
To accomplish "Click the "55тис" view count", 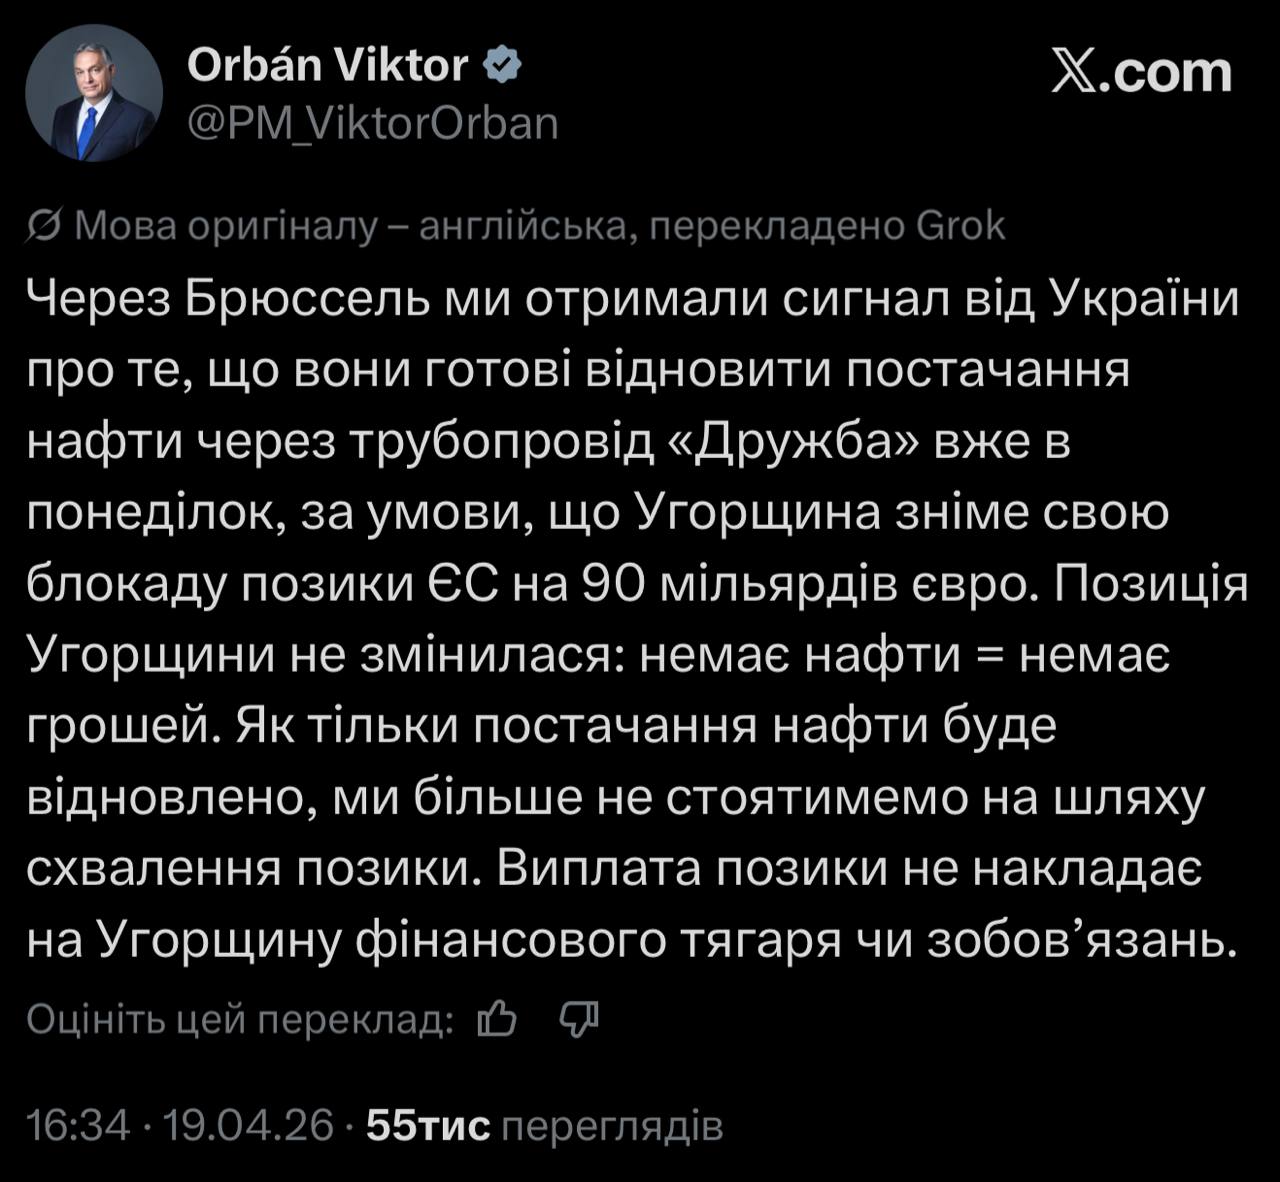I will [428, 1126].
